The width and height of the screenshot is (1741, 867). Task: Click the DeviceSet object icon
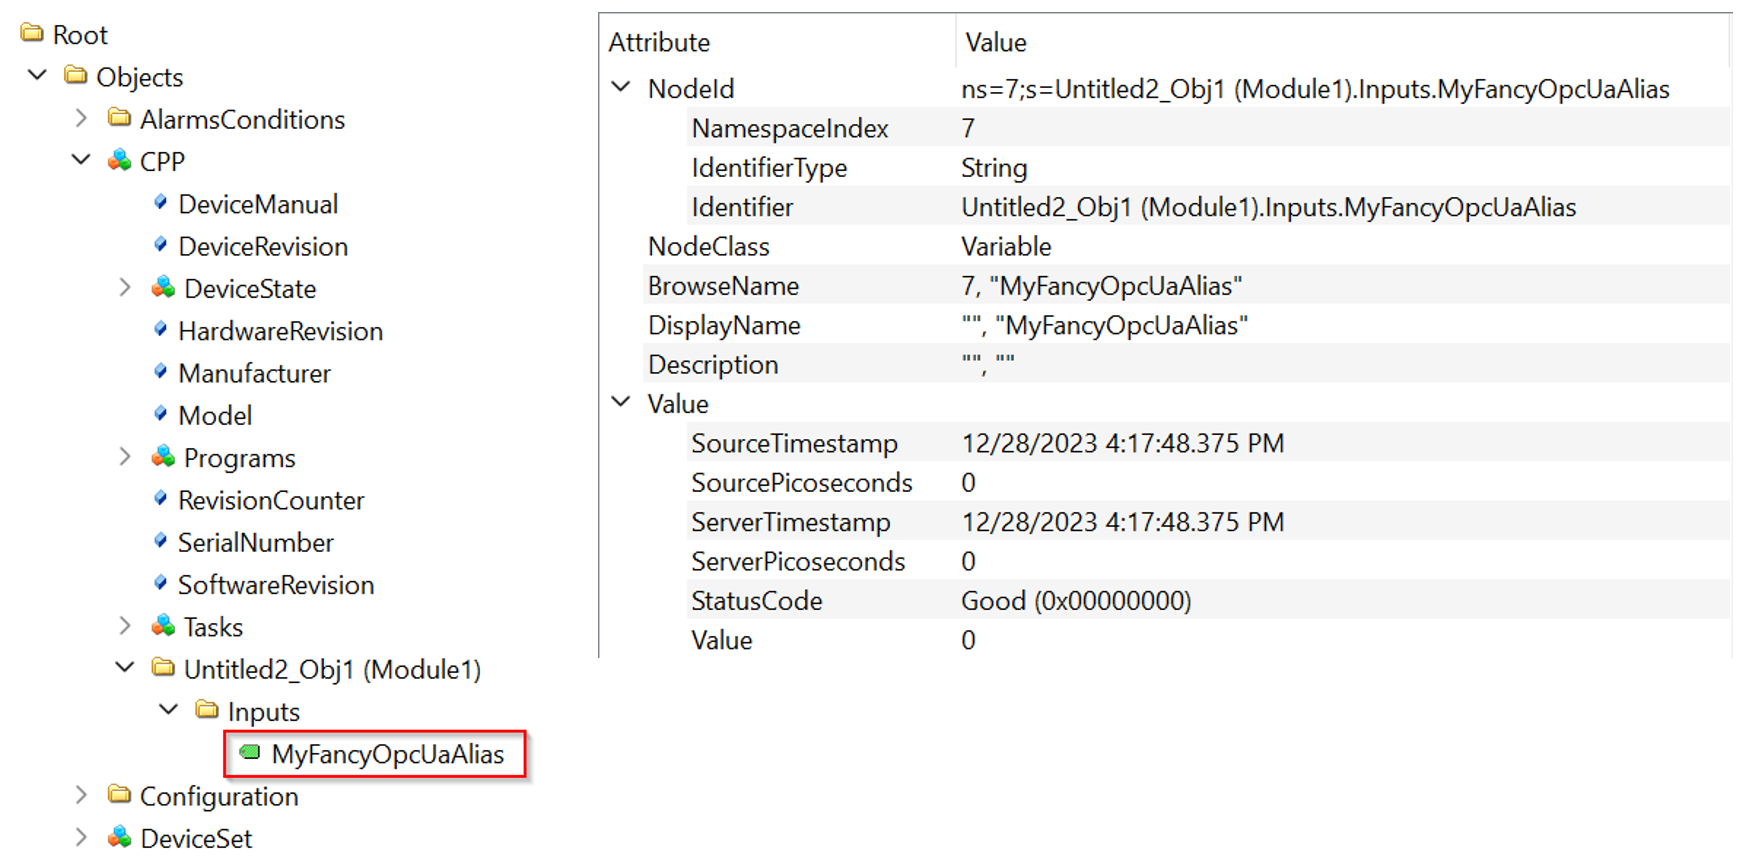click(120, 836)
